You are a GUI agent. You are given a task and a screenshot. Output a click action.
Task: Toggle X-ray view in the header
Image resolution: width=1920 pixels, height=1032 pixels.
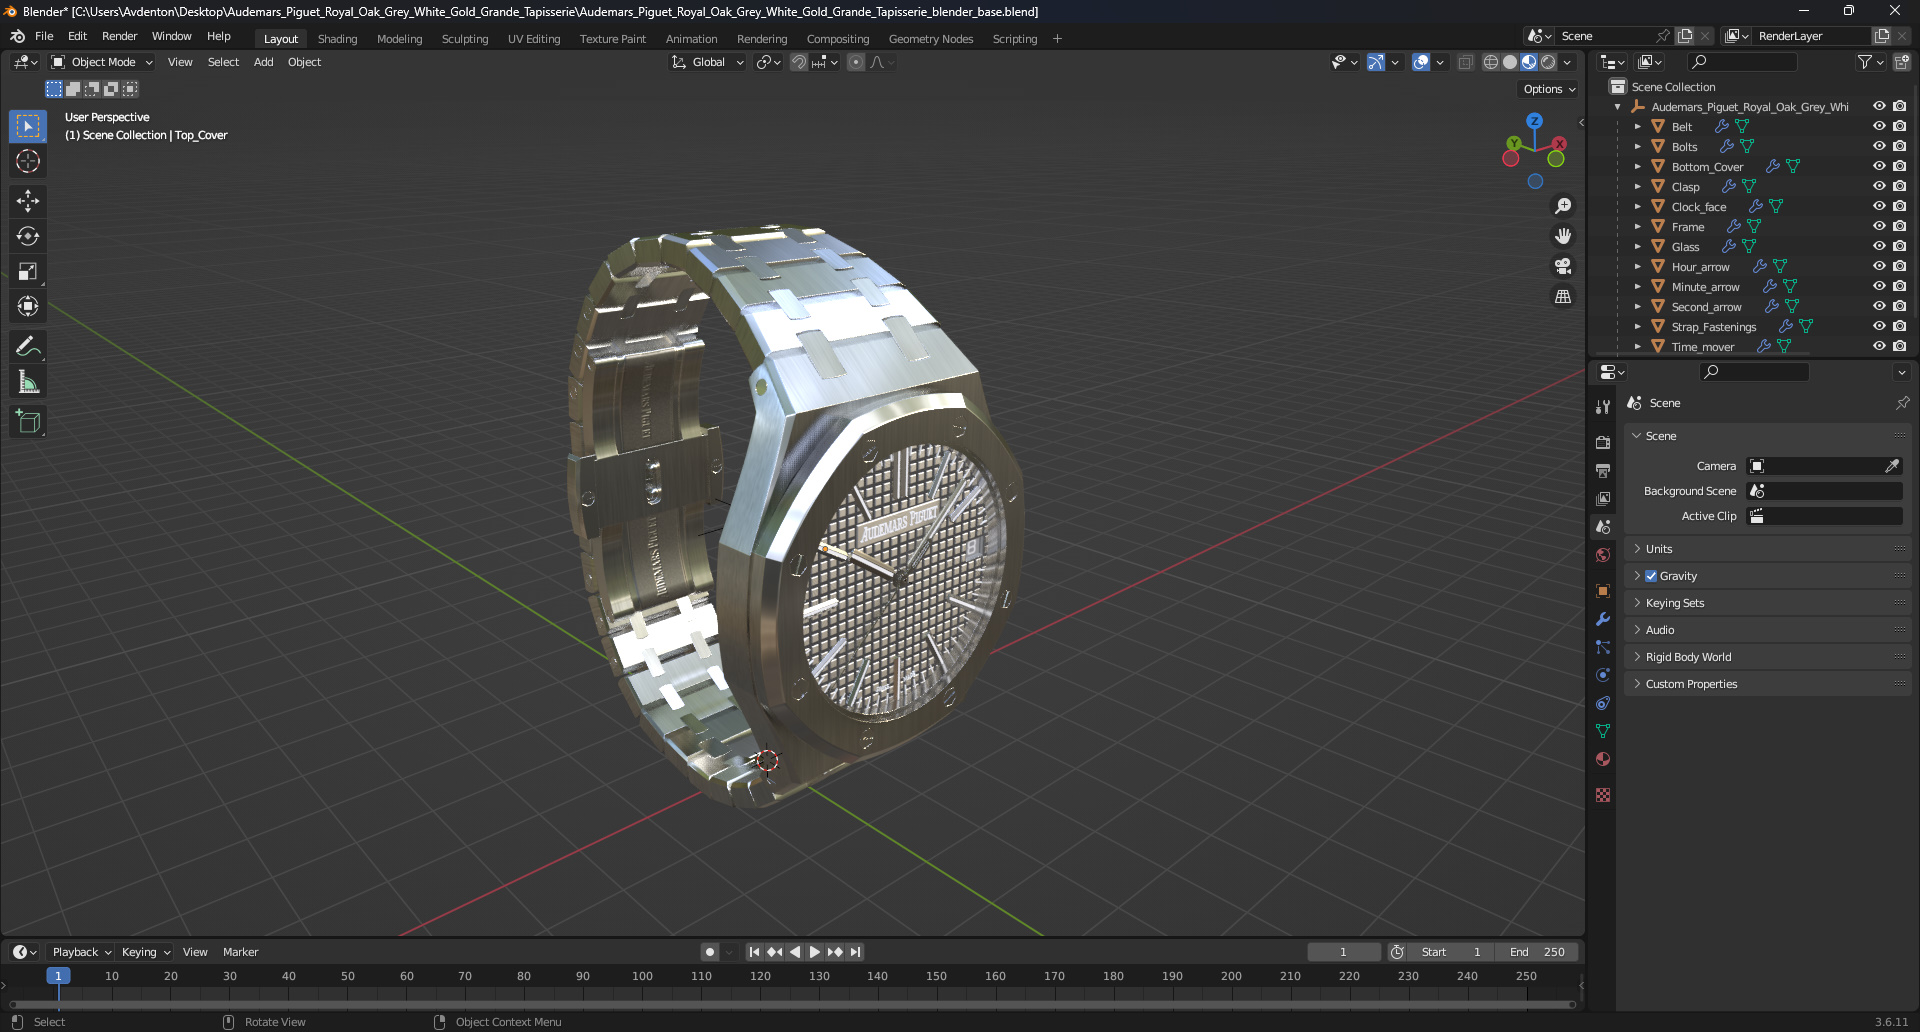click(x=1465, y=62)
